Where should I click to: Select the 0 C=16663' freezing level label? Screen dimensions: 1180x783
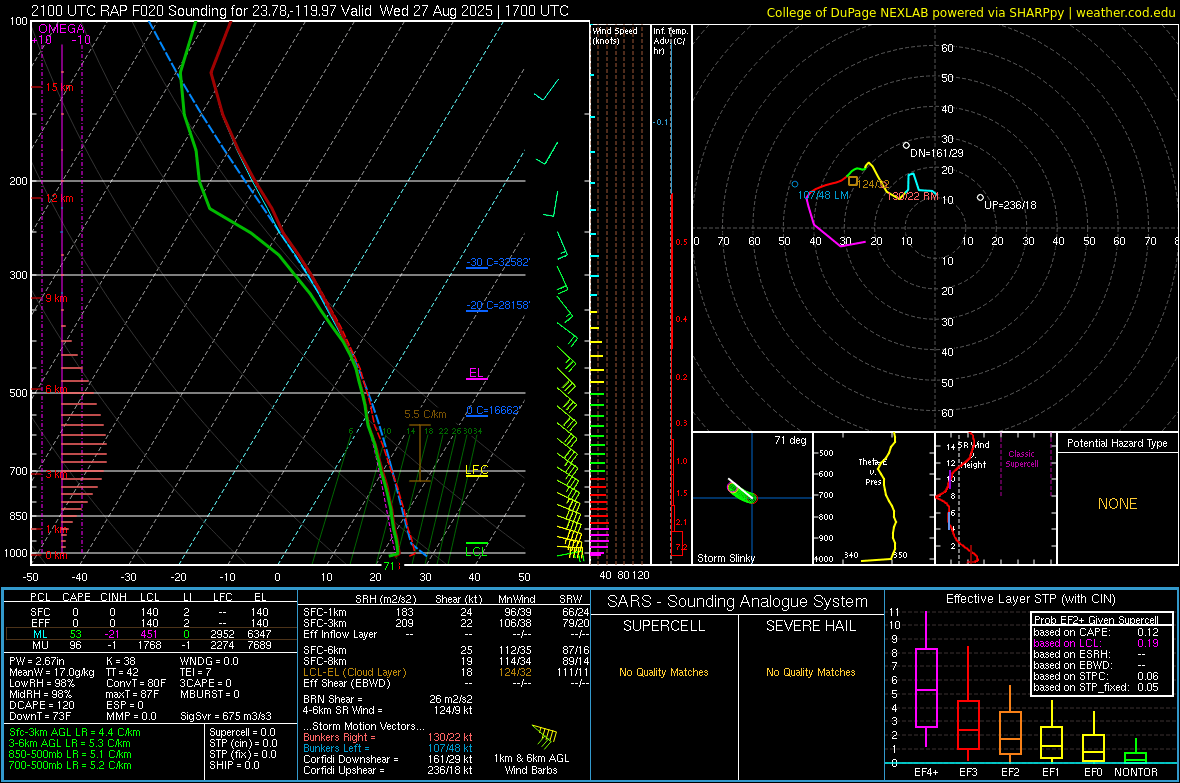(493, 410)
